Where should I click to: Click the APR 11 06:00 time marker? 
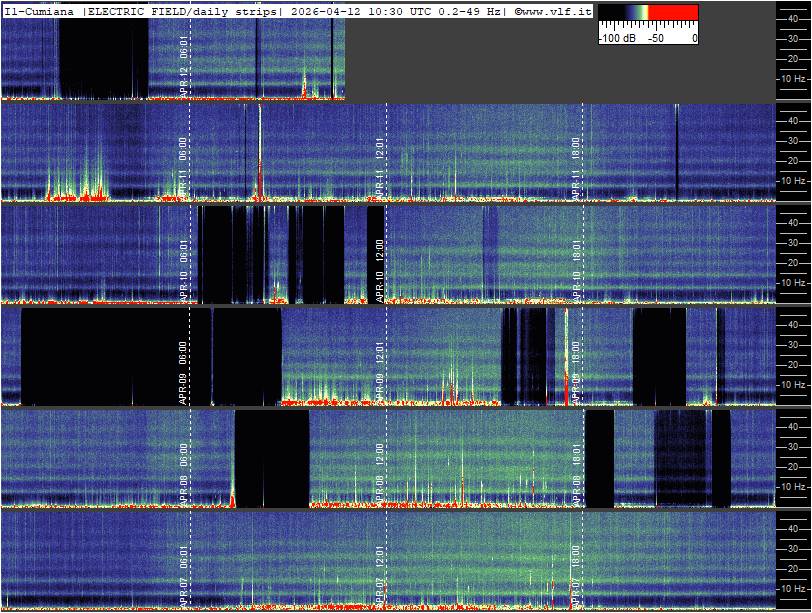(x=184, y=167)
